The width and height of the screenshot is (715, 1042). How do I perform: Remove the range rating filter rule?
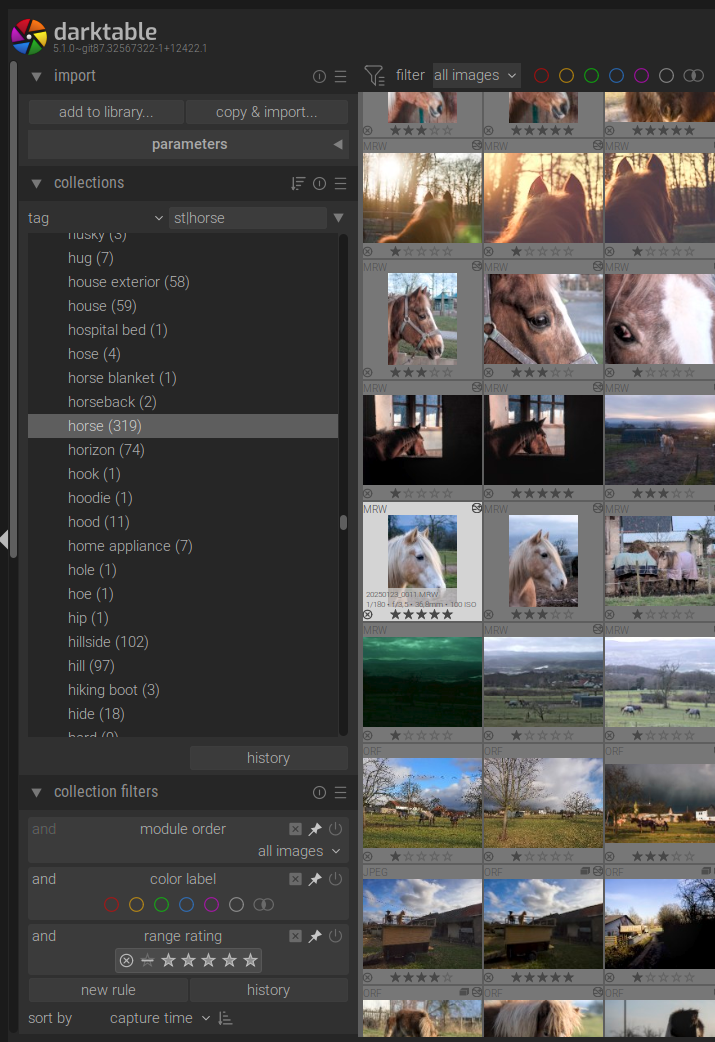pos(296,936)
